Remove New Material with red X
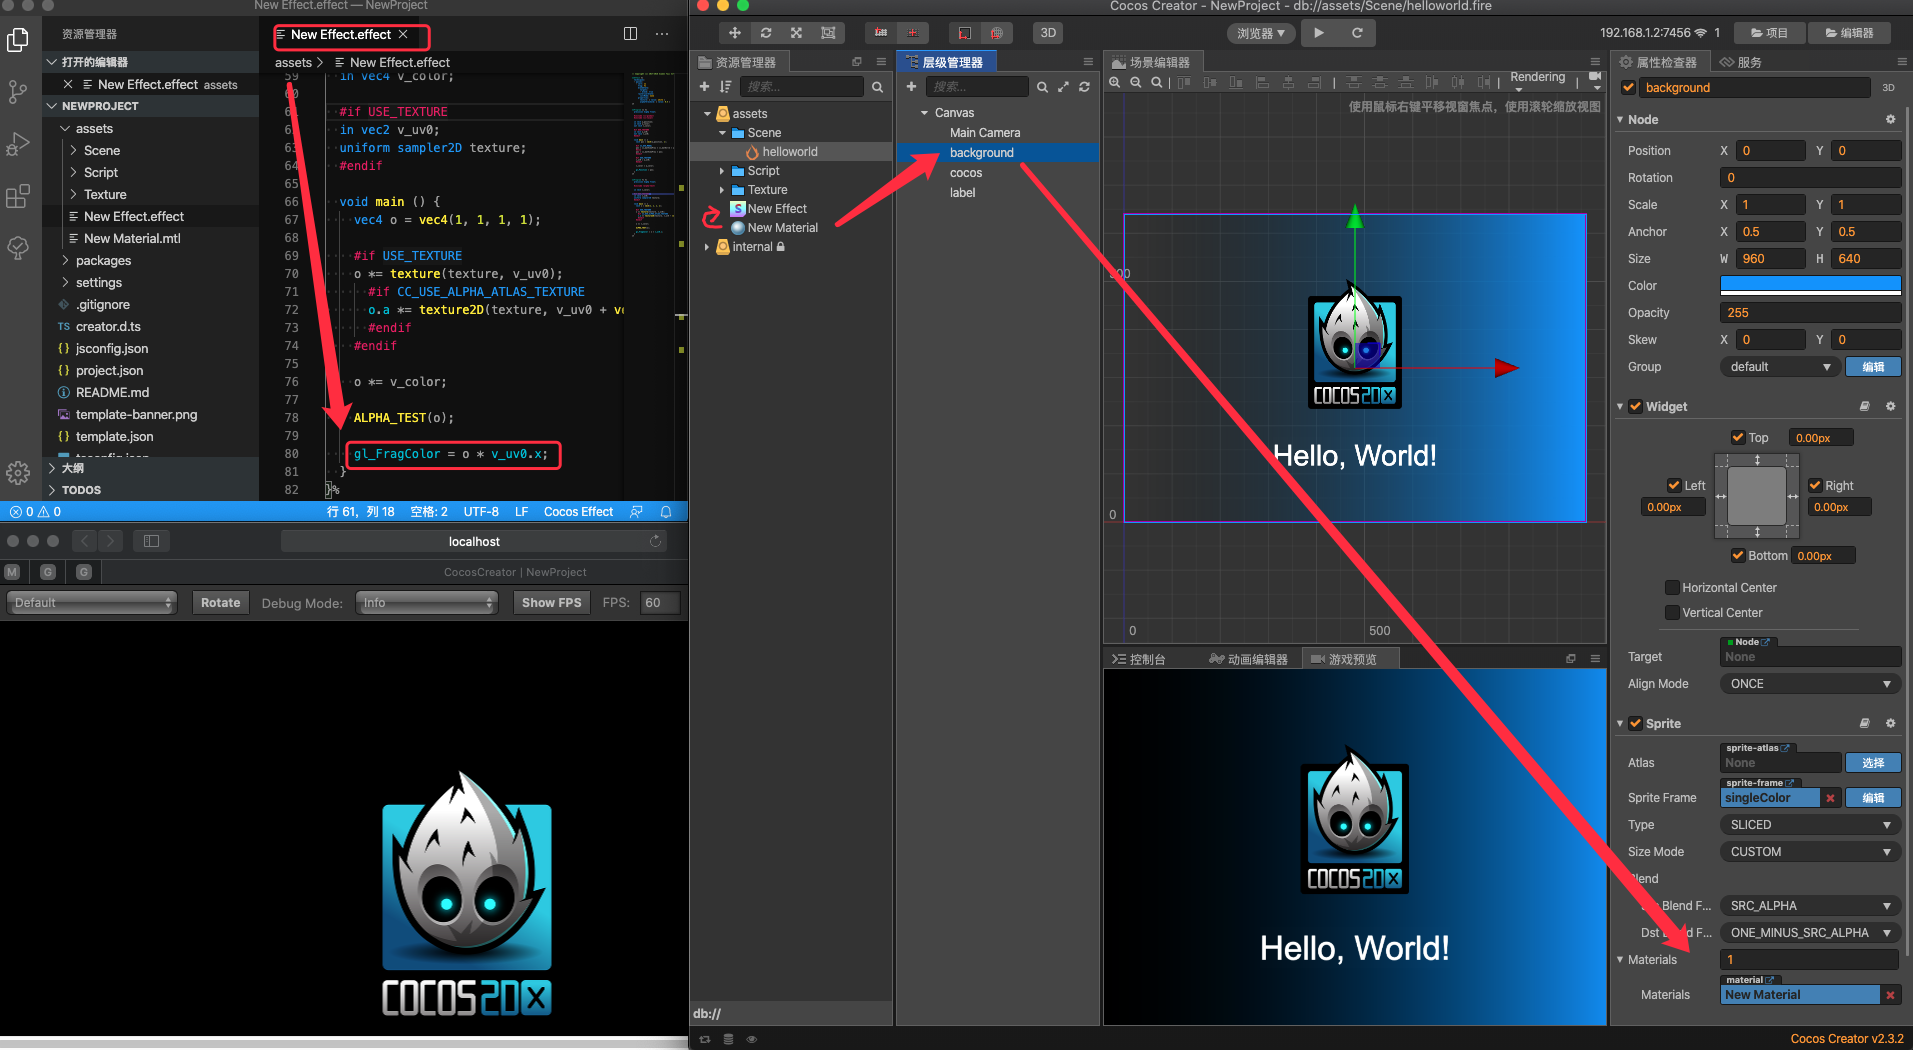The height and width of the screenshot is (1050, 1913). [x=1890, y=995]
